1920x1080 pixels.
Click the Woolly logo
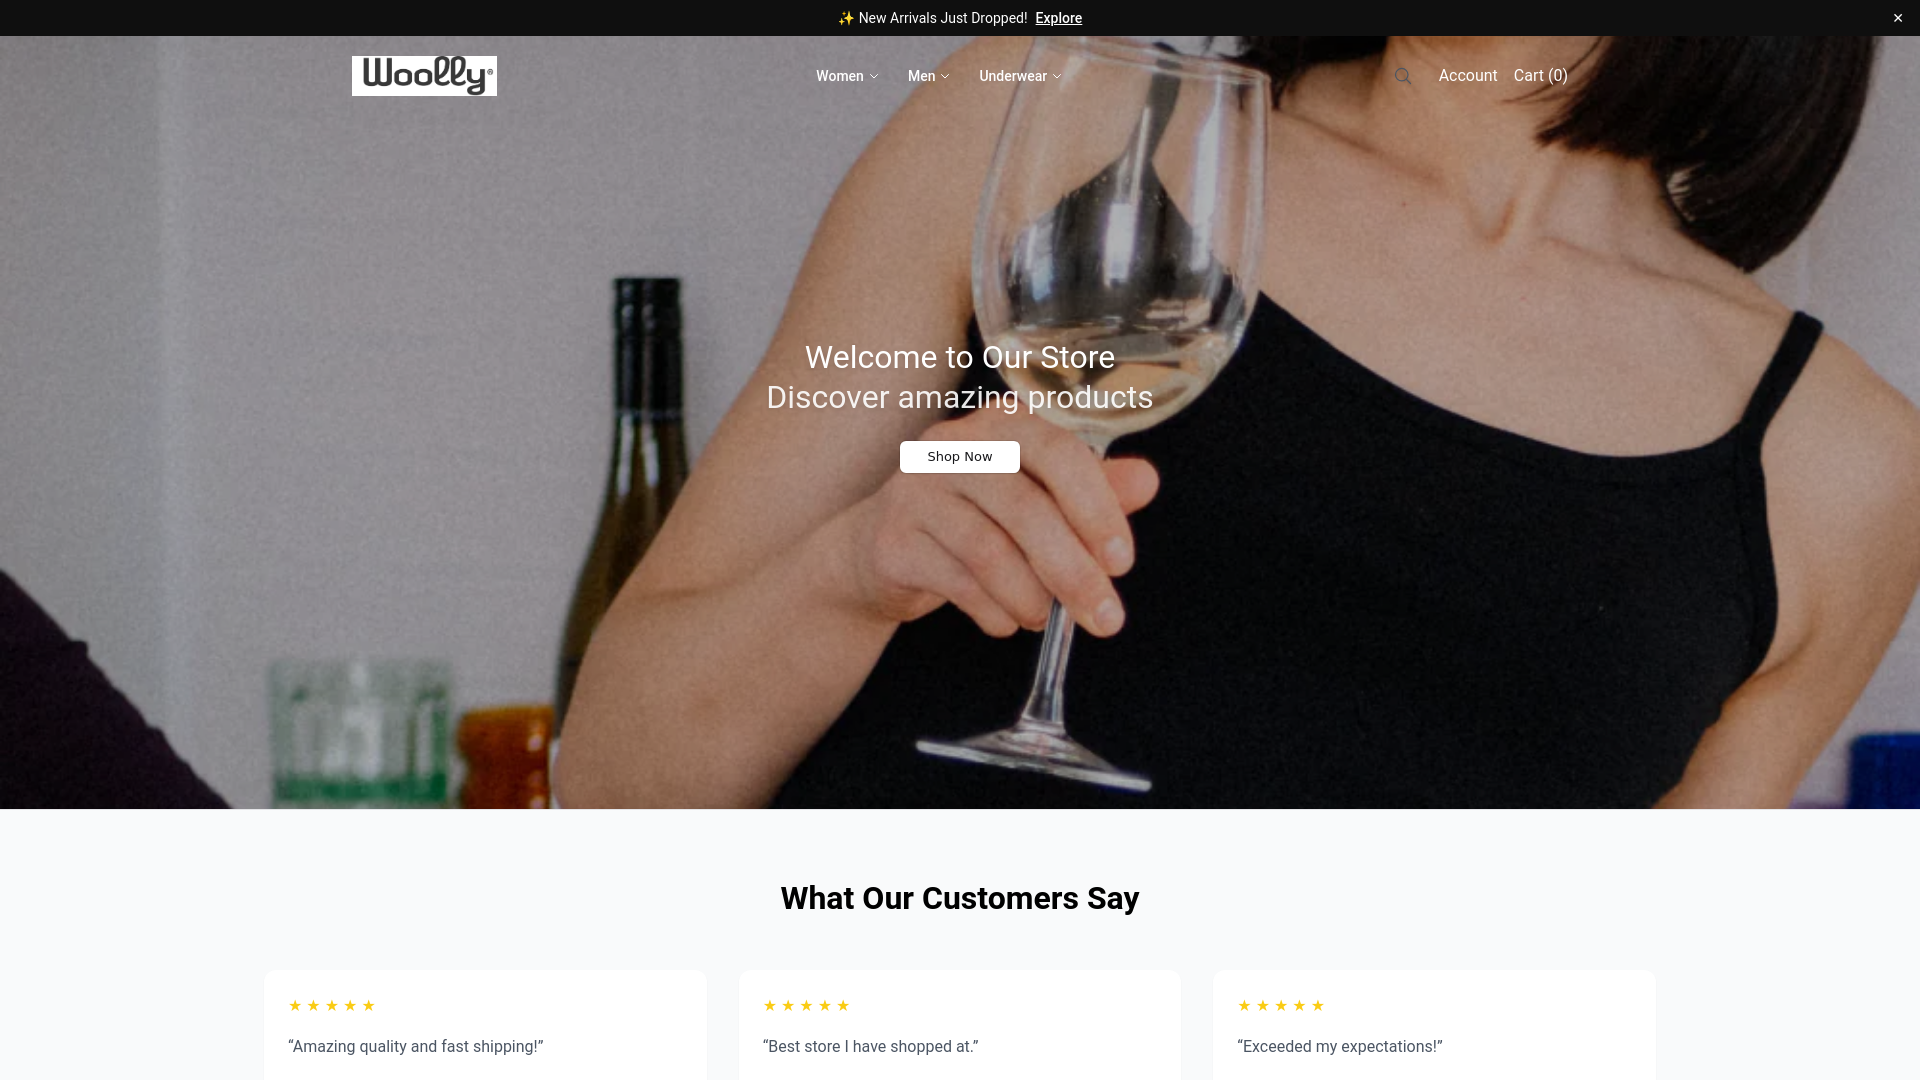(424, 76)
